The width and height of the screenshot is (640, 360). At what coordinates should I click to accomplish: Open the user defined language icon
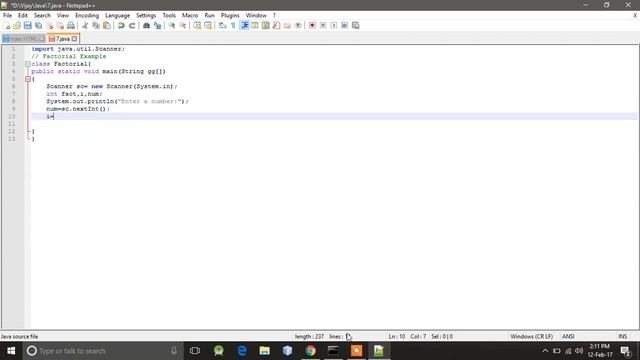255,25
